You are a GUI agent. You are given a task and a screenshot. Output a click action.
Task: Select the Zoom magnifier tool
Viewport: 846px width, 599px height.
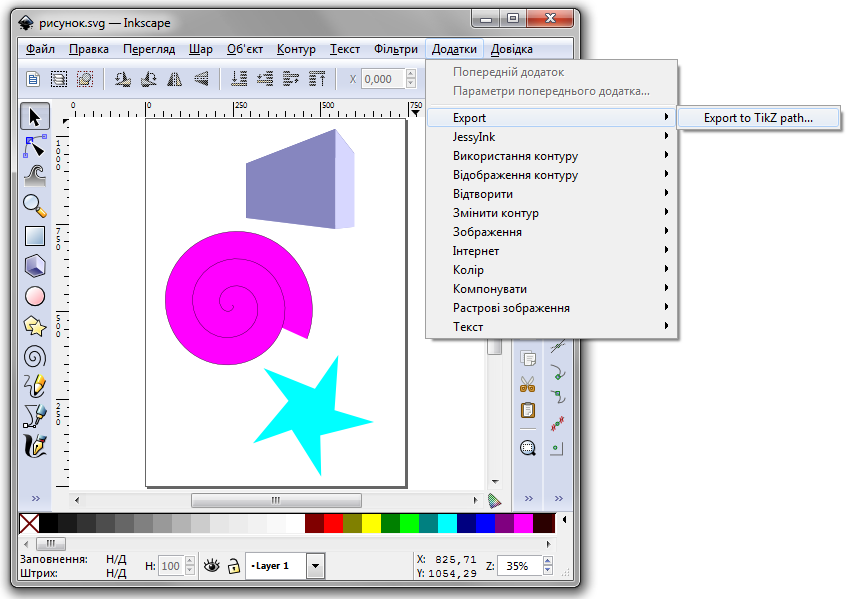coord(36,205)
